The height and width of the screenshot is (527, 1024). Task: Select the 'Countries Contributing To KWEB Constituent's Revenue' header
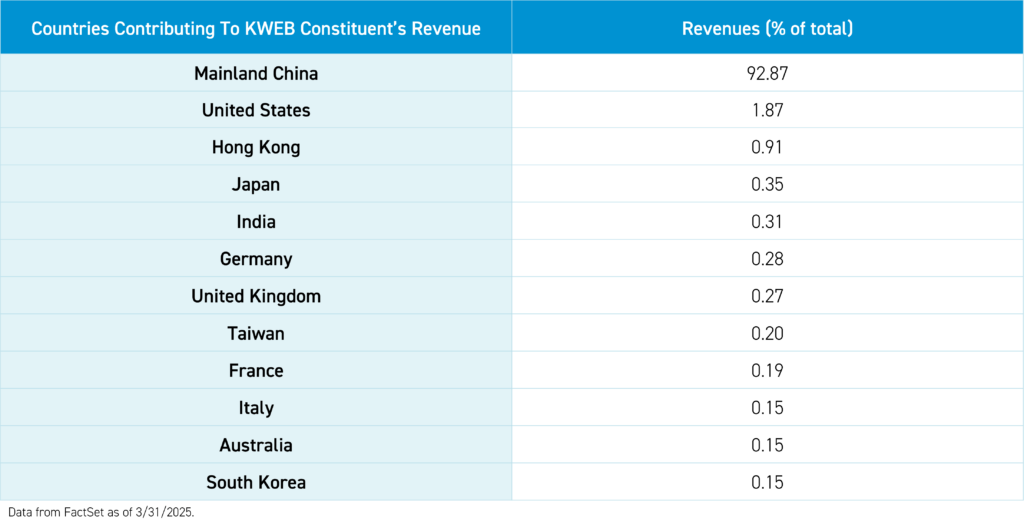[256, 29]
